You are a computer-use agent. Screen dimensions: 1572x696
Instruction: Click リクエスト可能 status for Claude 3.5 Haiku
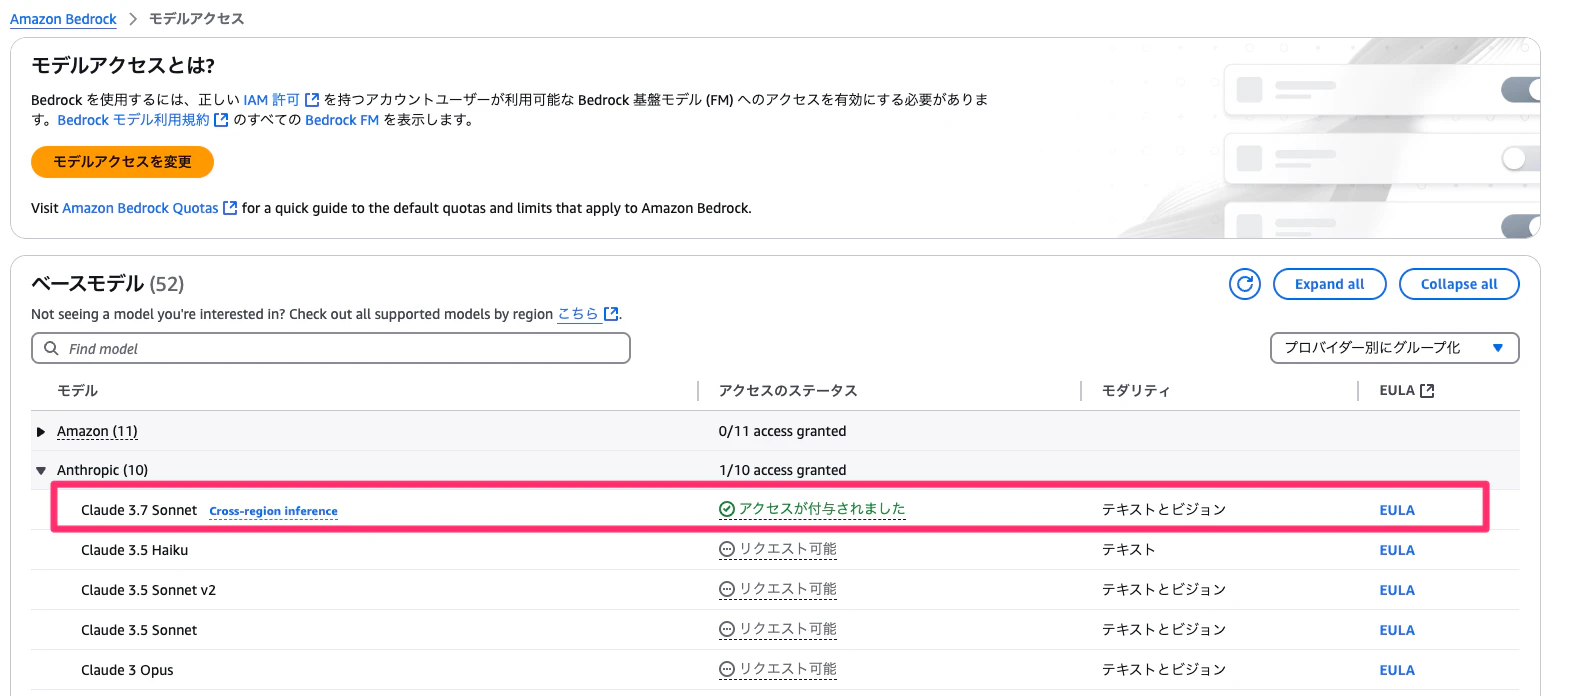[x=788, y=549]
